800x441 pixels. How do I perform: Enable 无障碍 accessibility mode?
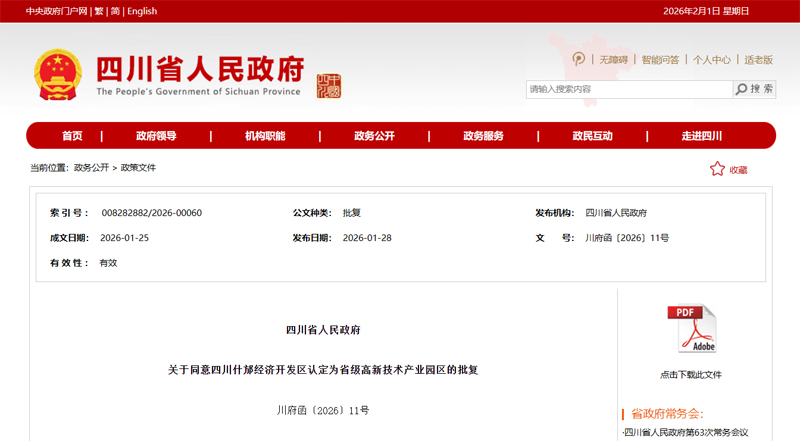tap(611, 60)
